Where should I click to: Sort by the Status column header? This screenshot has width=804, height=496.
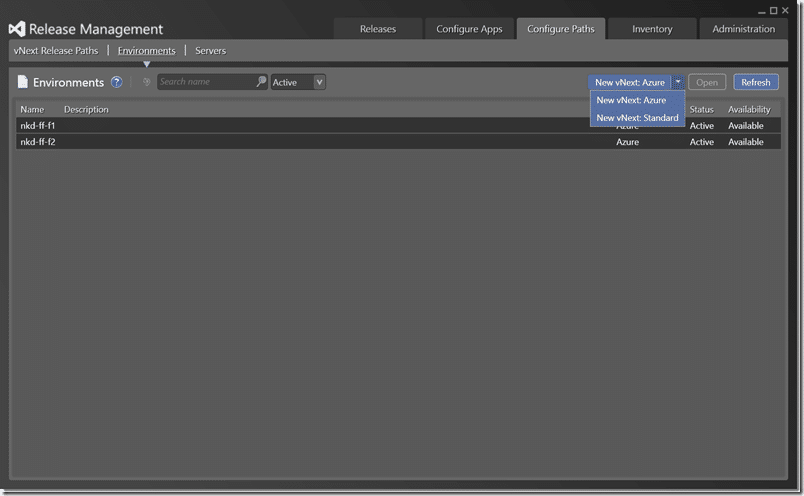click(701, 109)
